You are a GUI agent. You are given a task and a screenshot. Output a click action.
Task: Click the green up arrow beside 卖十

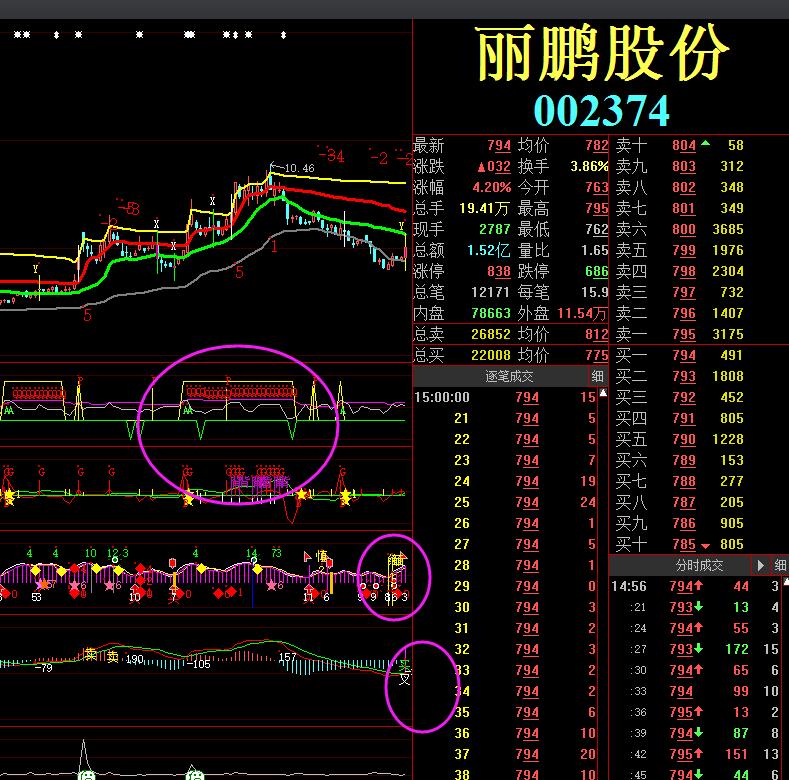706,144
